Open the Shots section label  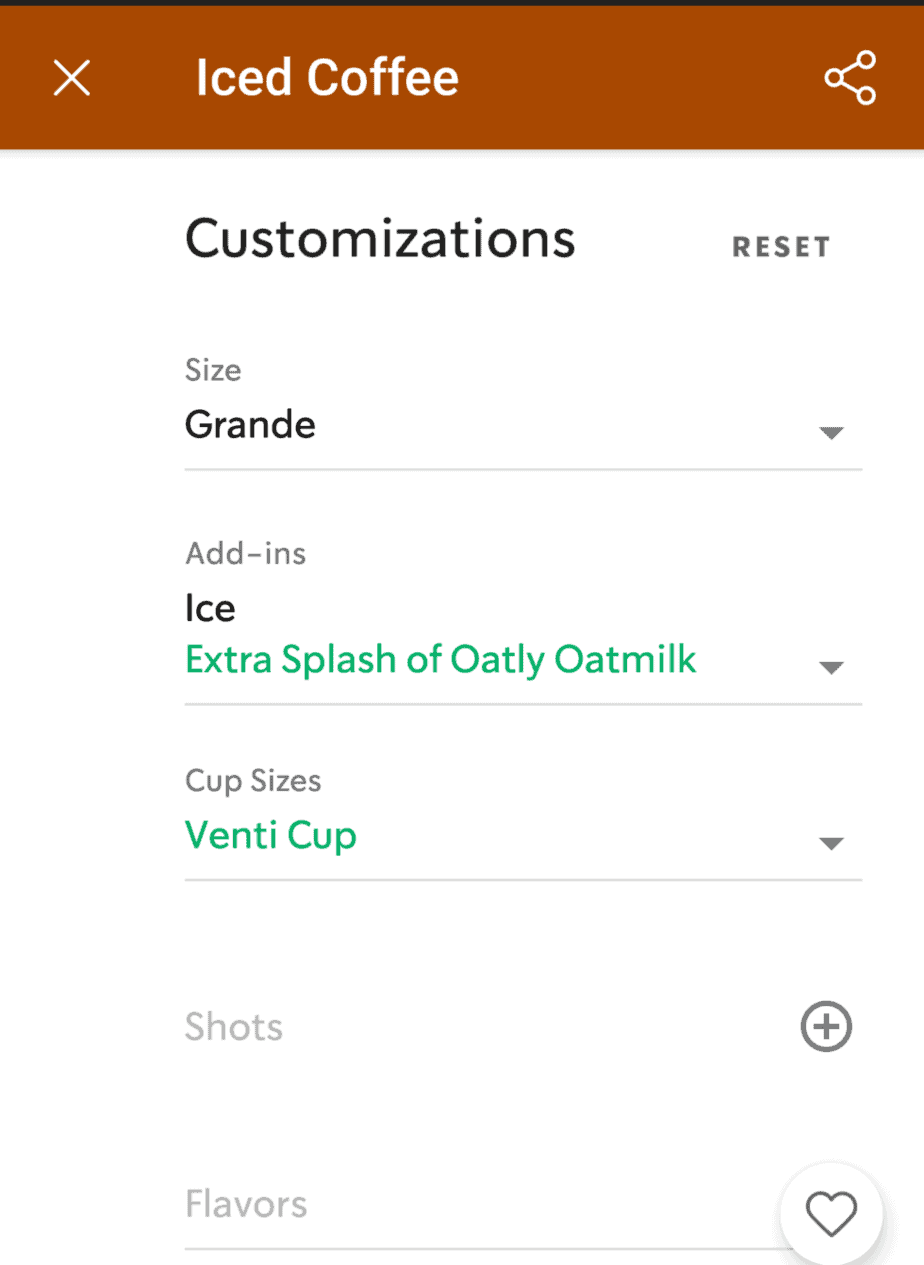[x=234, y=1027]
